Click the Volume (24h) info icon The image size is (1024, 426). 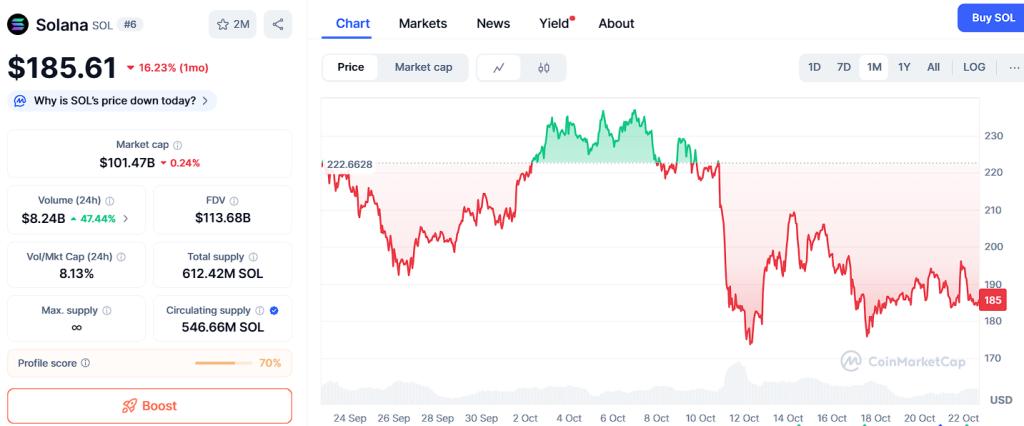pos(110,201)
